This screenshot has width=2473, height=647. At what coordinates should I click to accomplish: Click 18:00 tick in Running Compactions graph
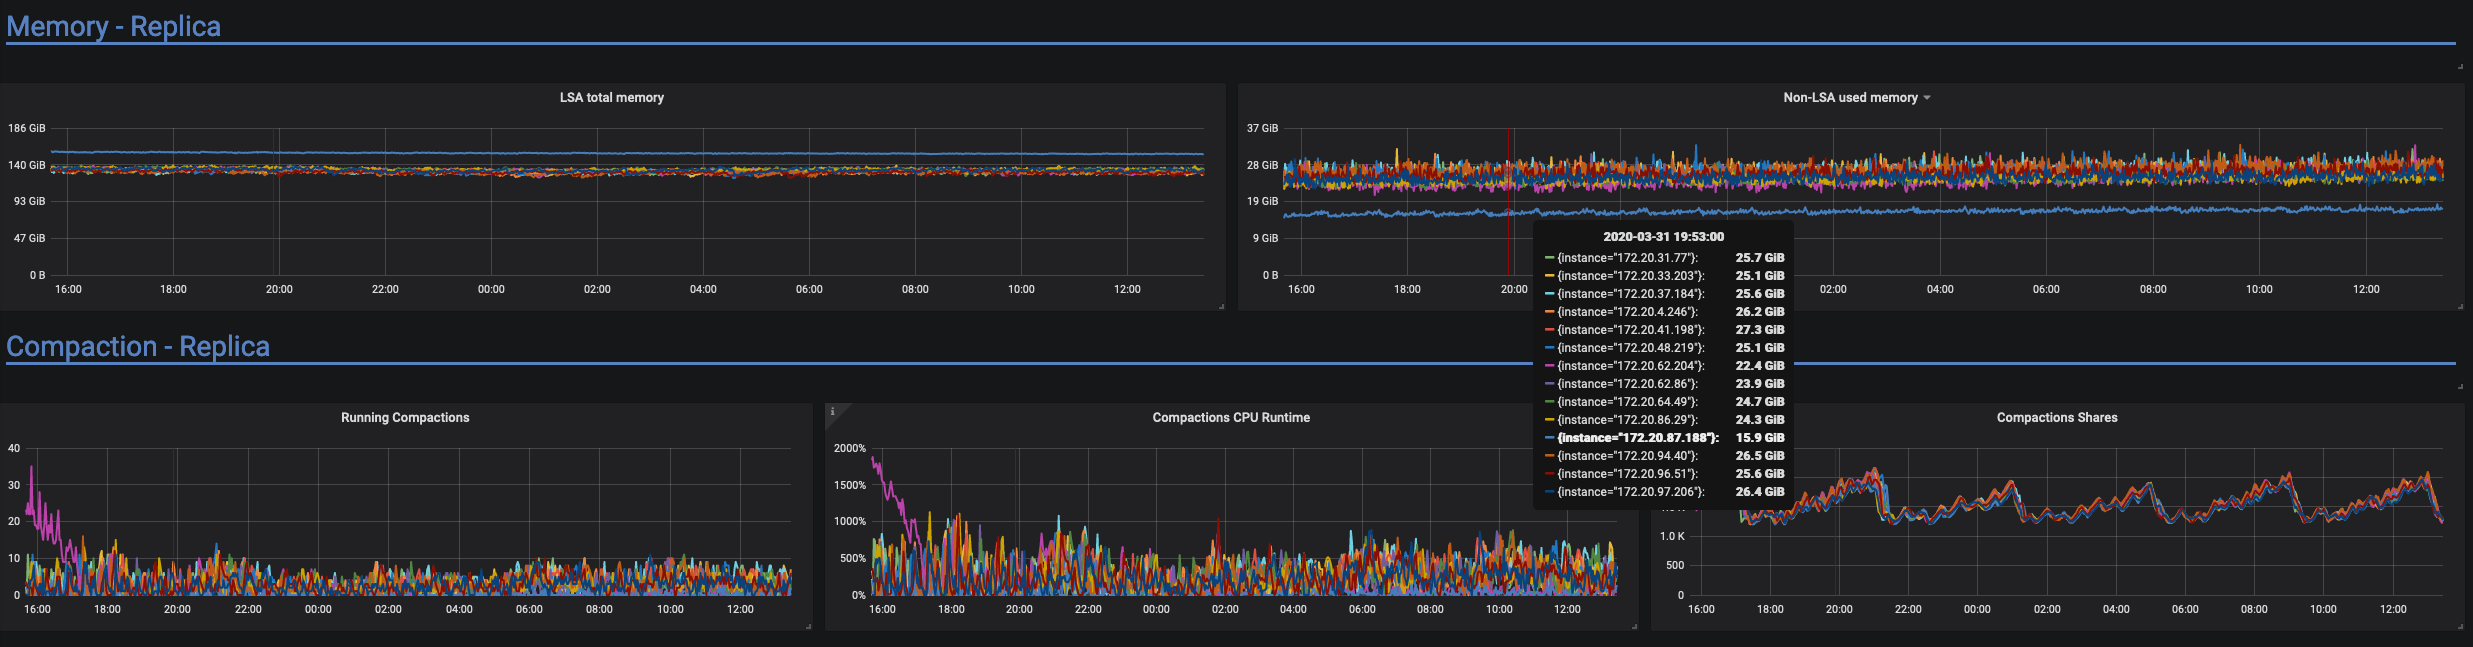point(107,609)
